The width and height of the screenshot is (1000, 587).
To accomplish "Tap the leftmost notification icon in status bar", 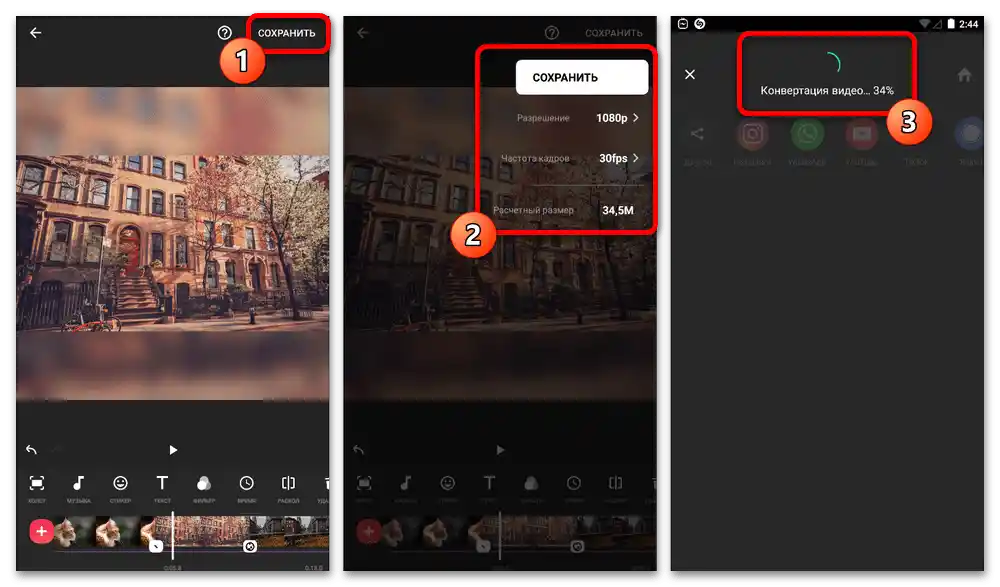I will click(683, 24).
